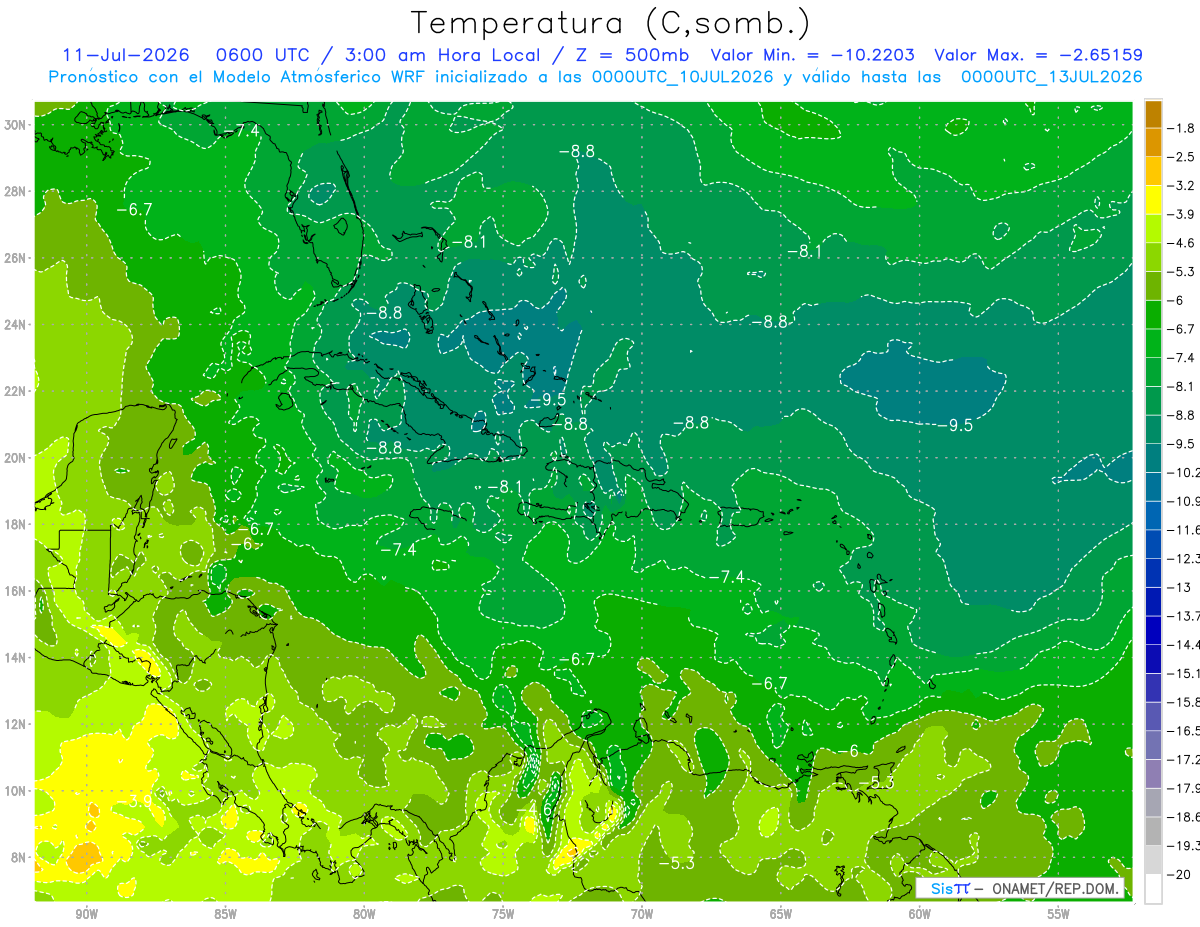Click the '75W' longitude axis label
1200x927 pixels.
(503, 914)
